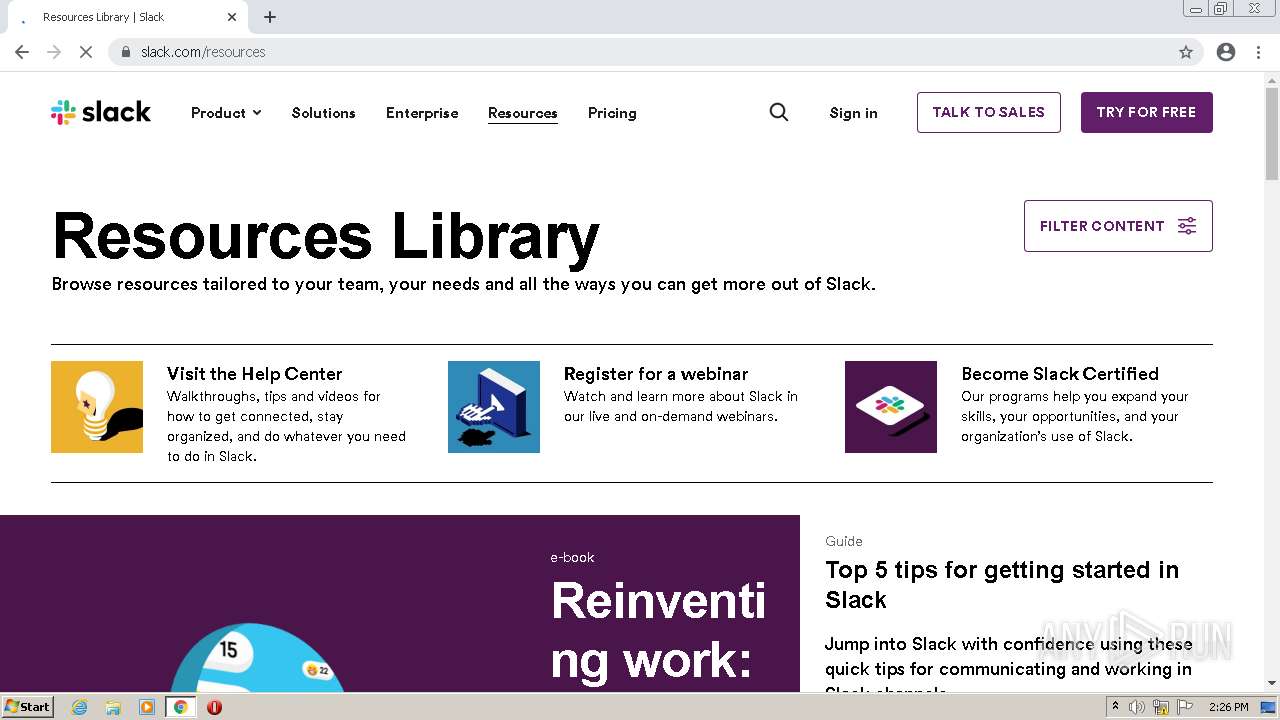The image size is (1280, 720).
Task: Open the FILTER CONTENT button
Action: point(1118,226)
